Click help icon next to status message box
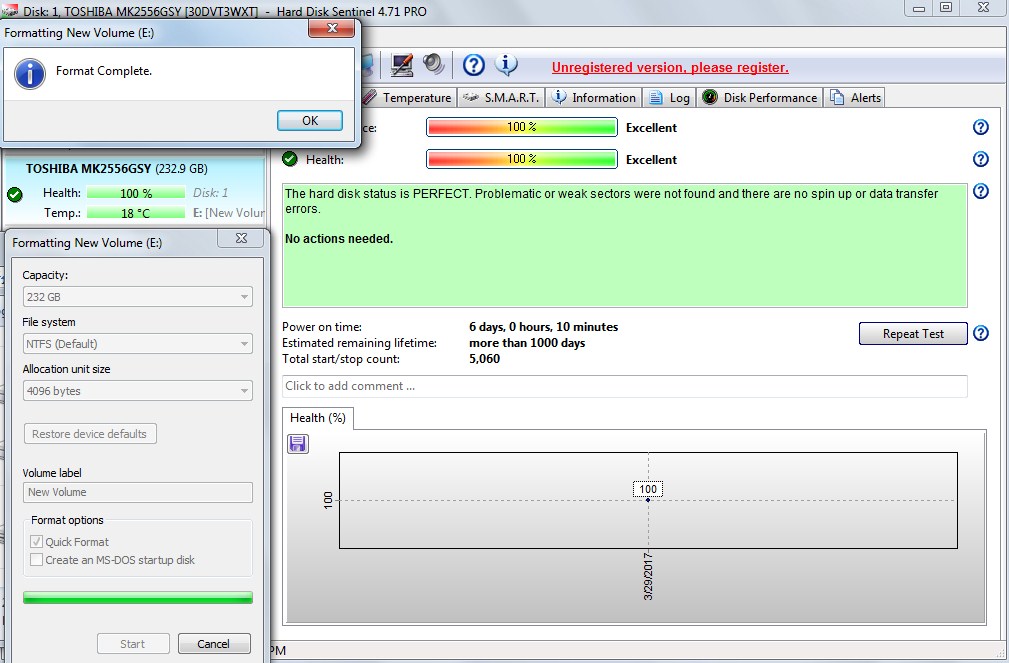The image size is (1009, 663). point(981,191)
